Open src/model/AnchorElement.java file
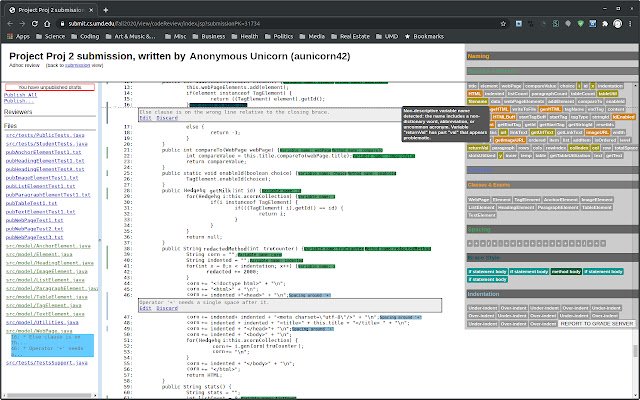Image resolution: width=640 pixels, height=400 pixels. 48,246
